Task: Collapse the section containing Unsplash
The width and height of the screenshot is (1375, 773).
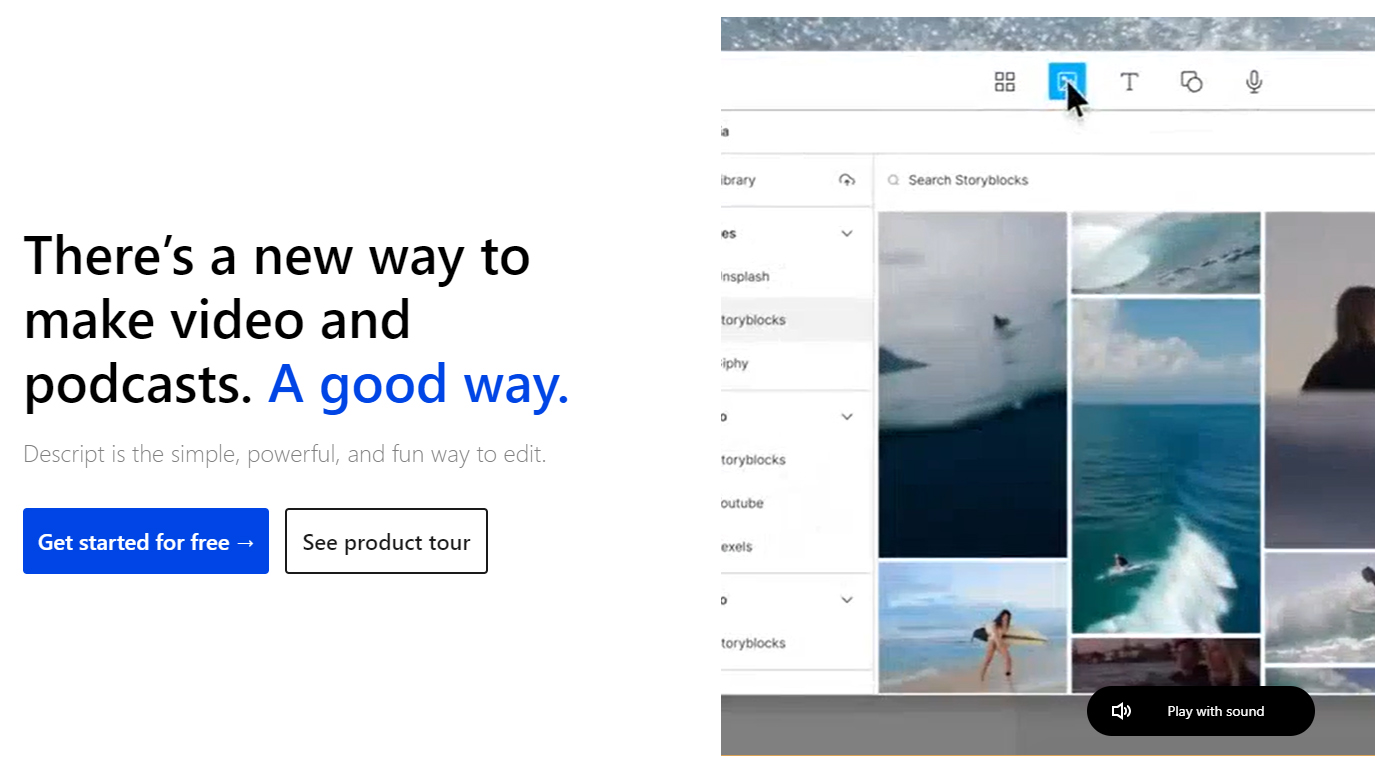Action: click(847, 233)
